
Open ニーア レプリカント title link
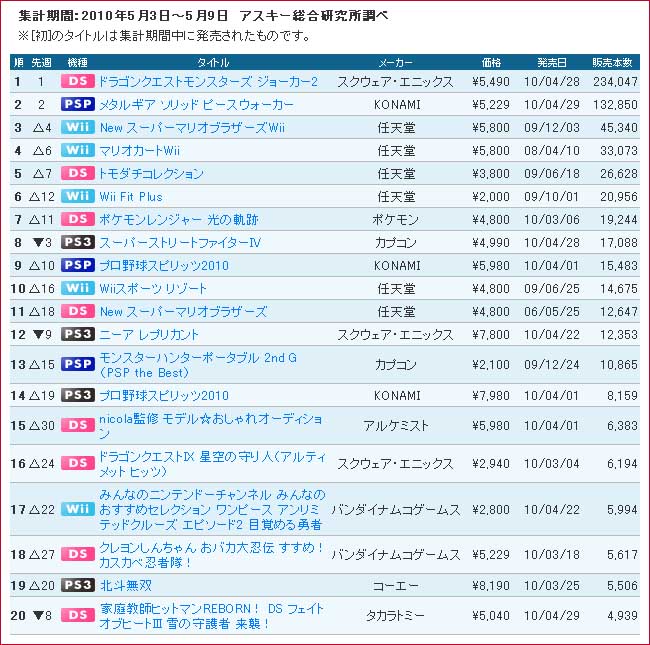click(x=149, y=335)
